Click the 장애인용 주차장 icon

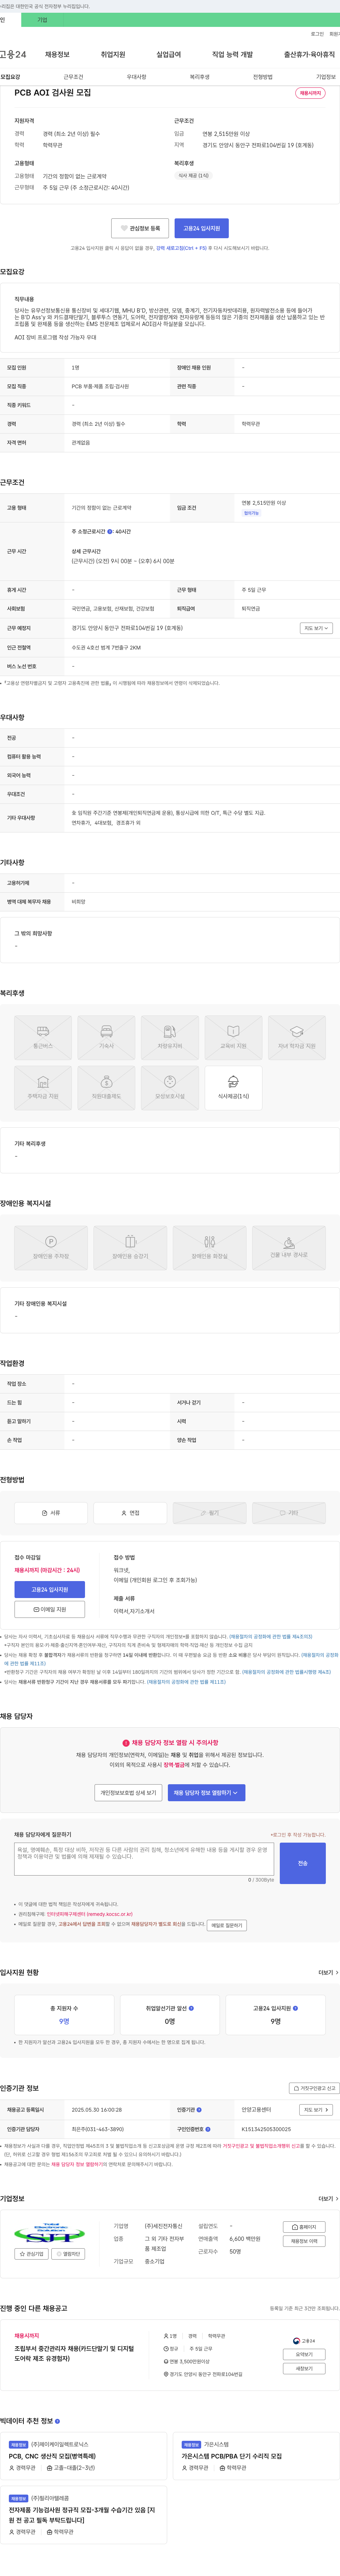pyautogui.click(x=51, y=1248)
